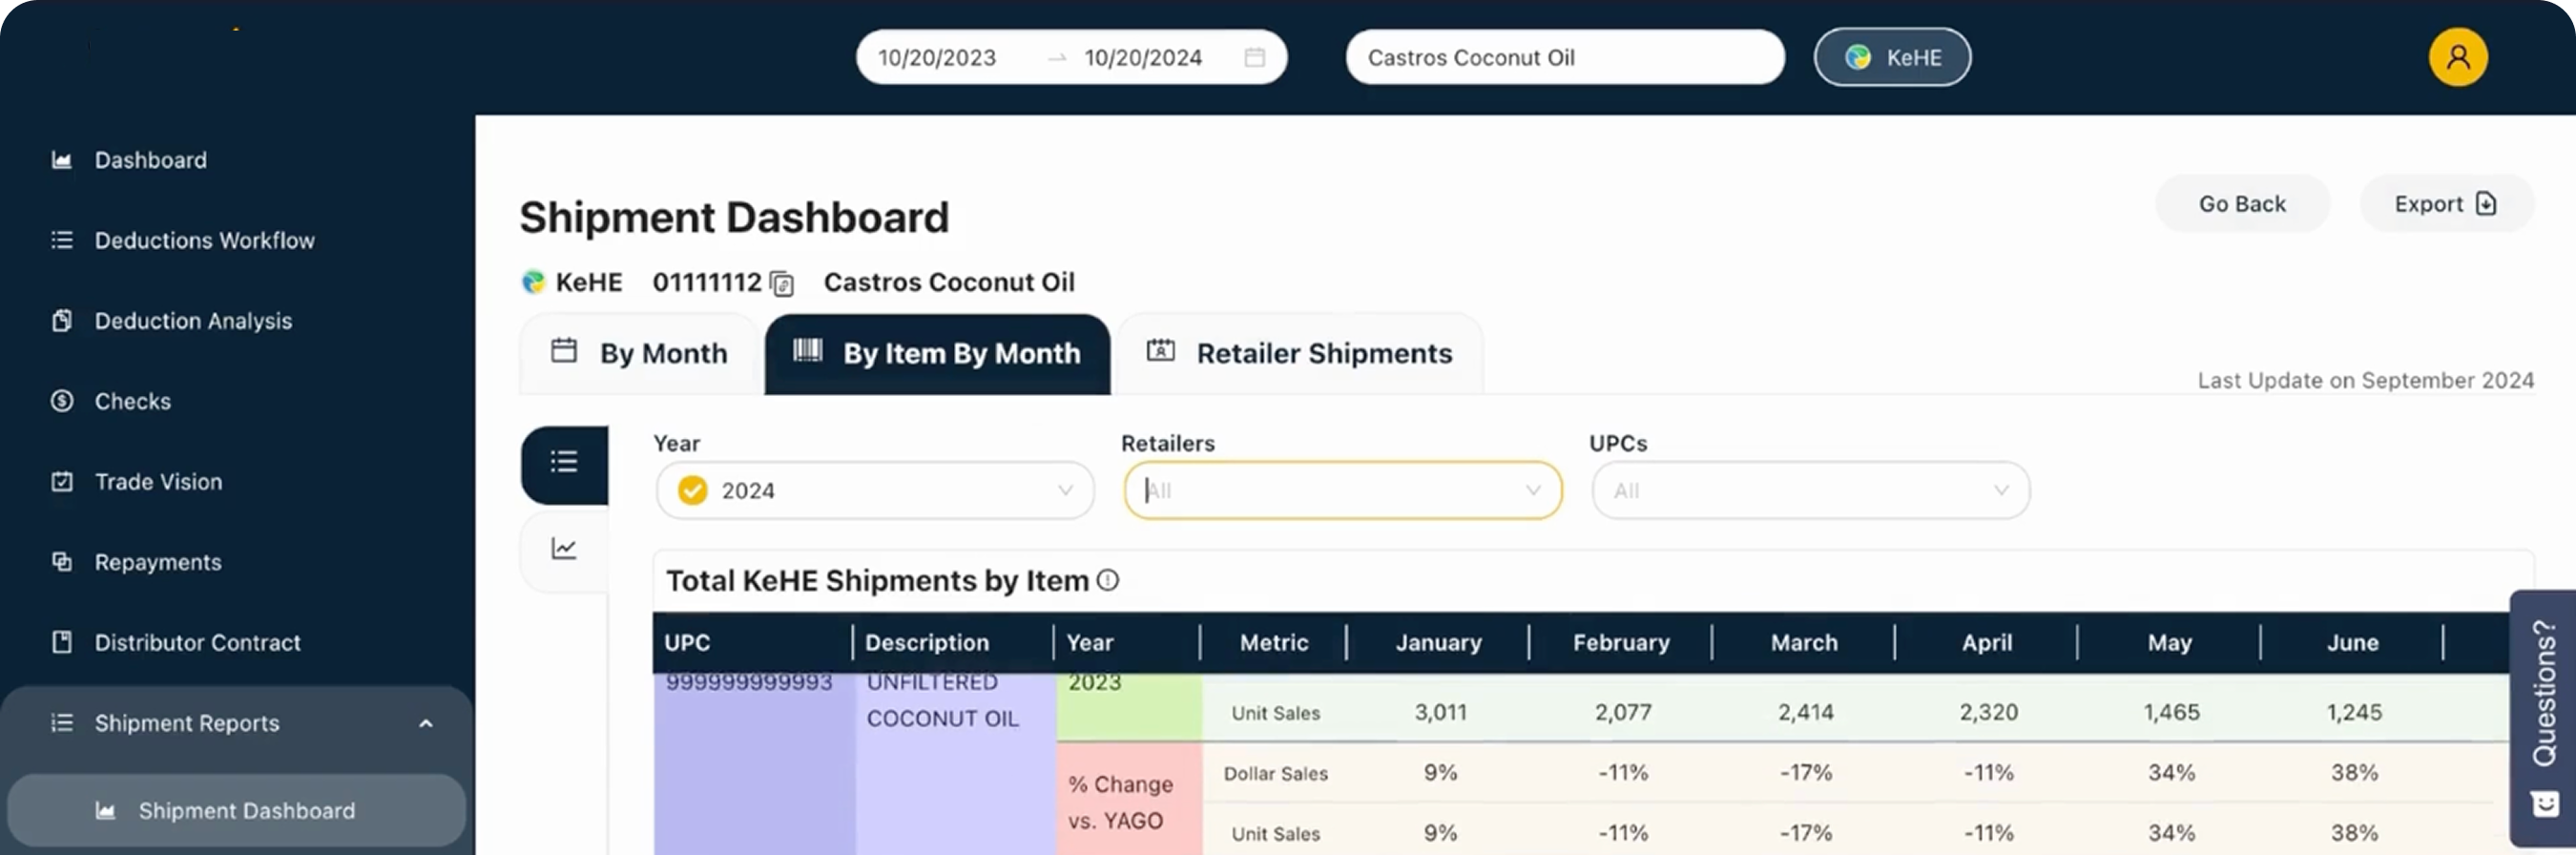The height and width of the screenshot is (855, 2576).
Task: Click February Unit Sales value 2,077
Action: (x=1622, y=712)
